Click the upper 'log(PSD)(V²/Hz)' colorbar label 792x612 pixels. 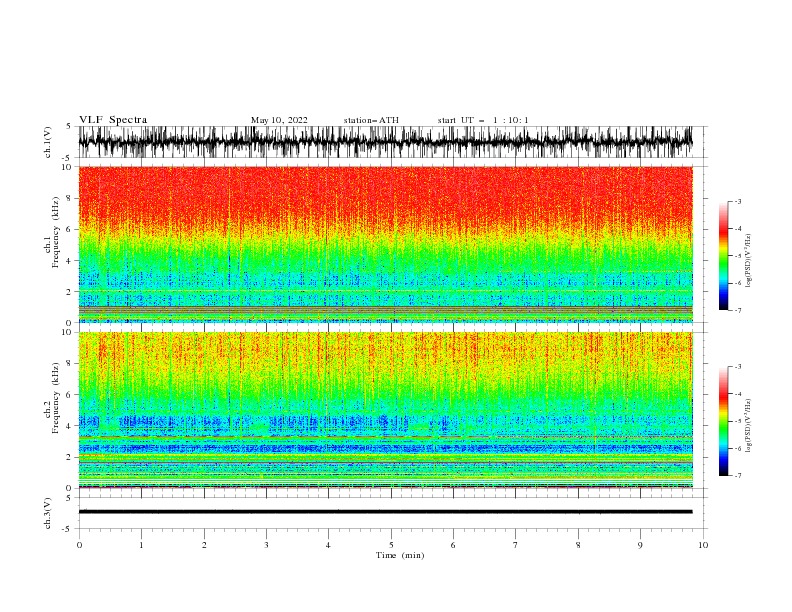(x=748, y=261)
